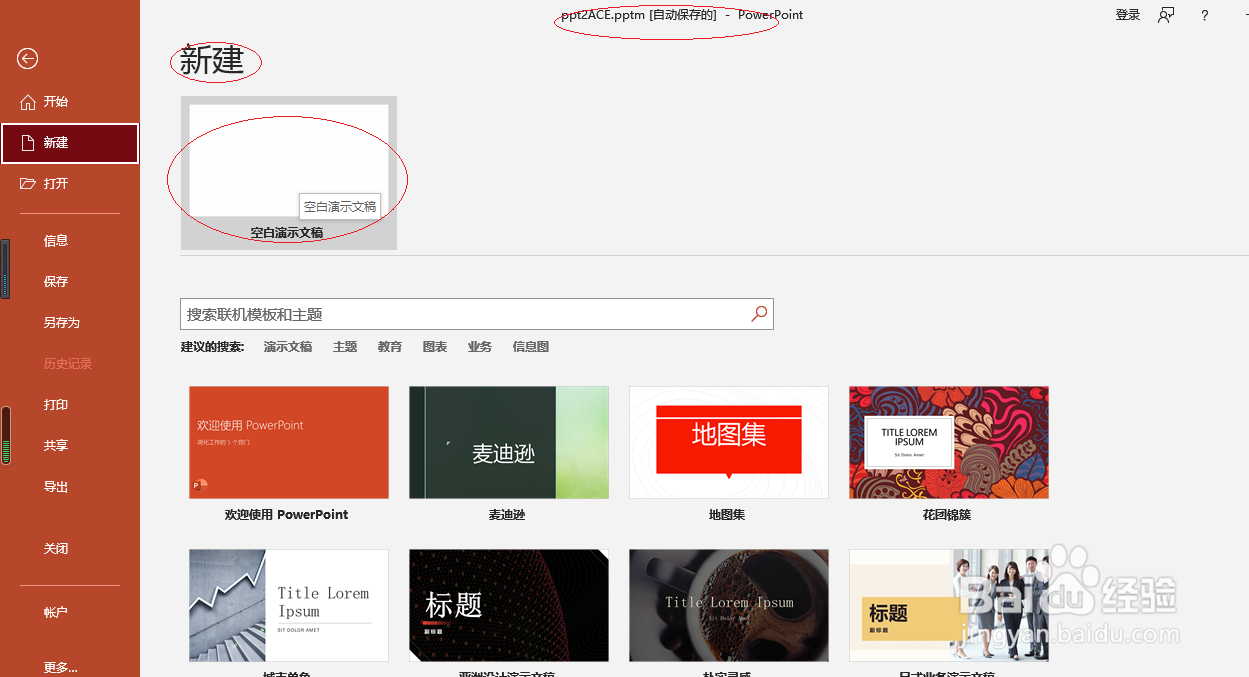1249x677 pixels.
Task: Select the dark red dotted 标题 template
Action: coord(509,605)
